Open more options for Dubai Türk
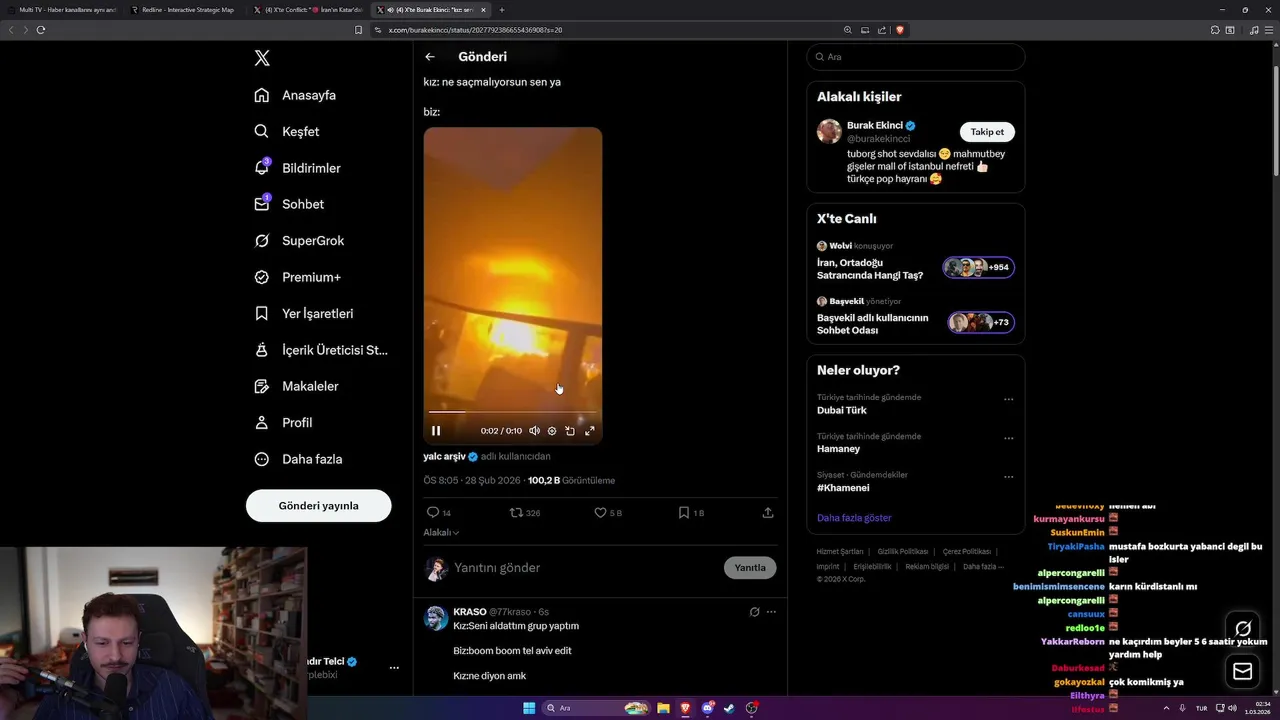Viewport: 1280px width, 720px height. coord(1008,399)
